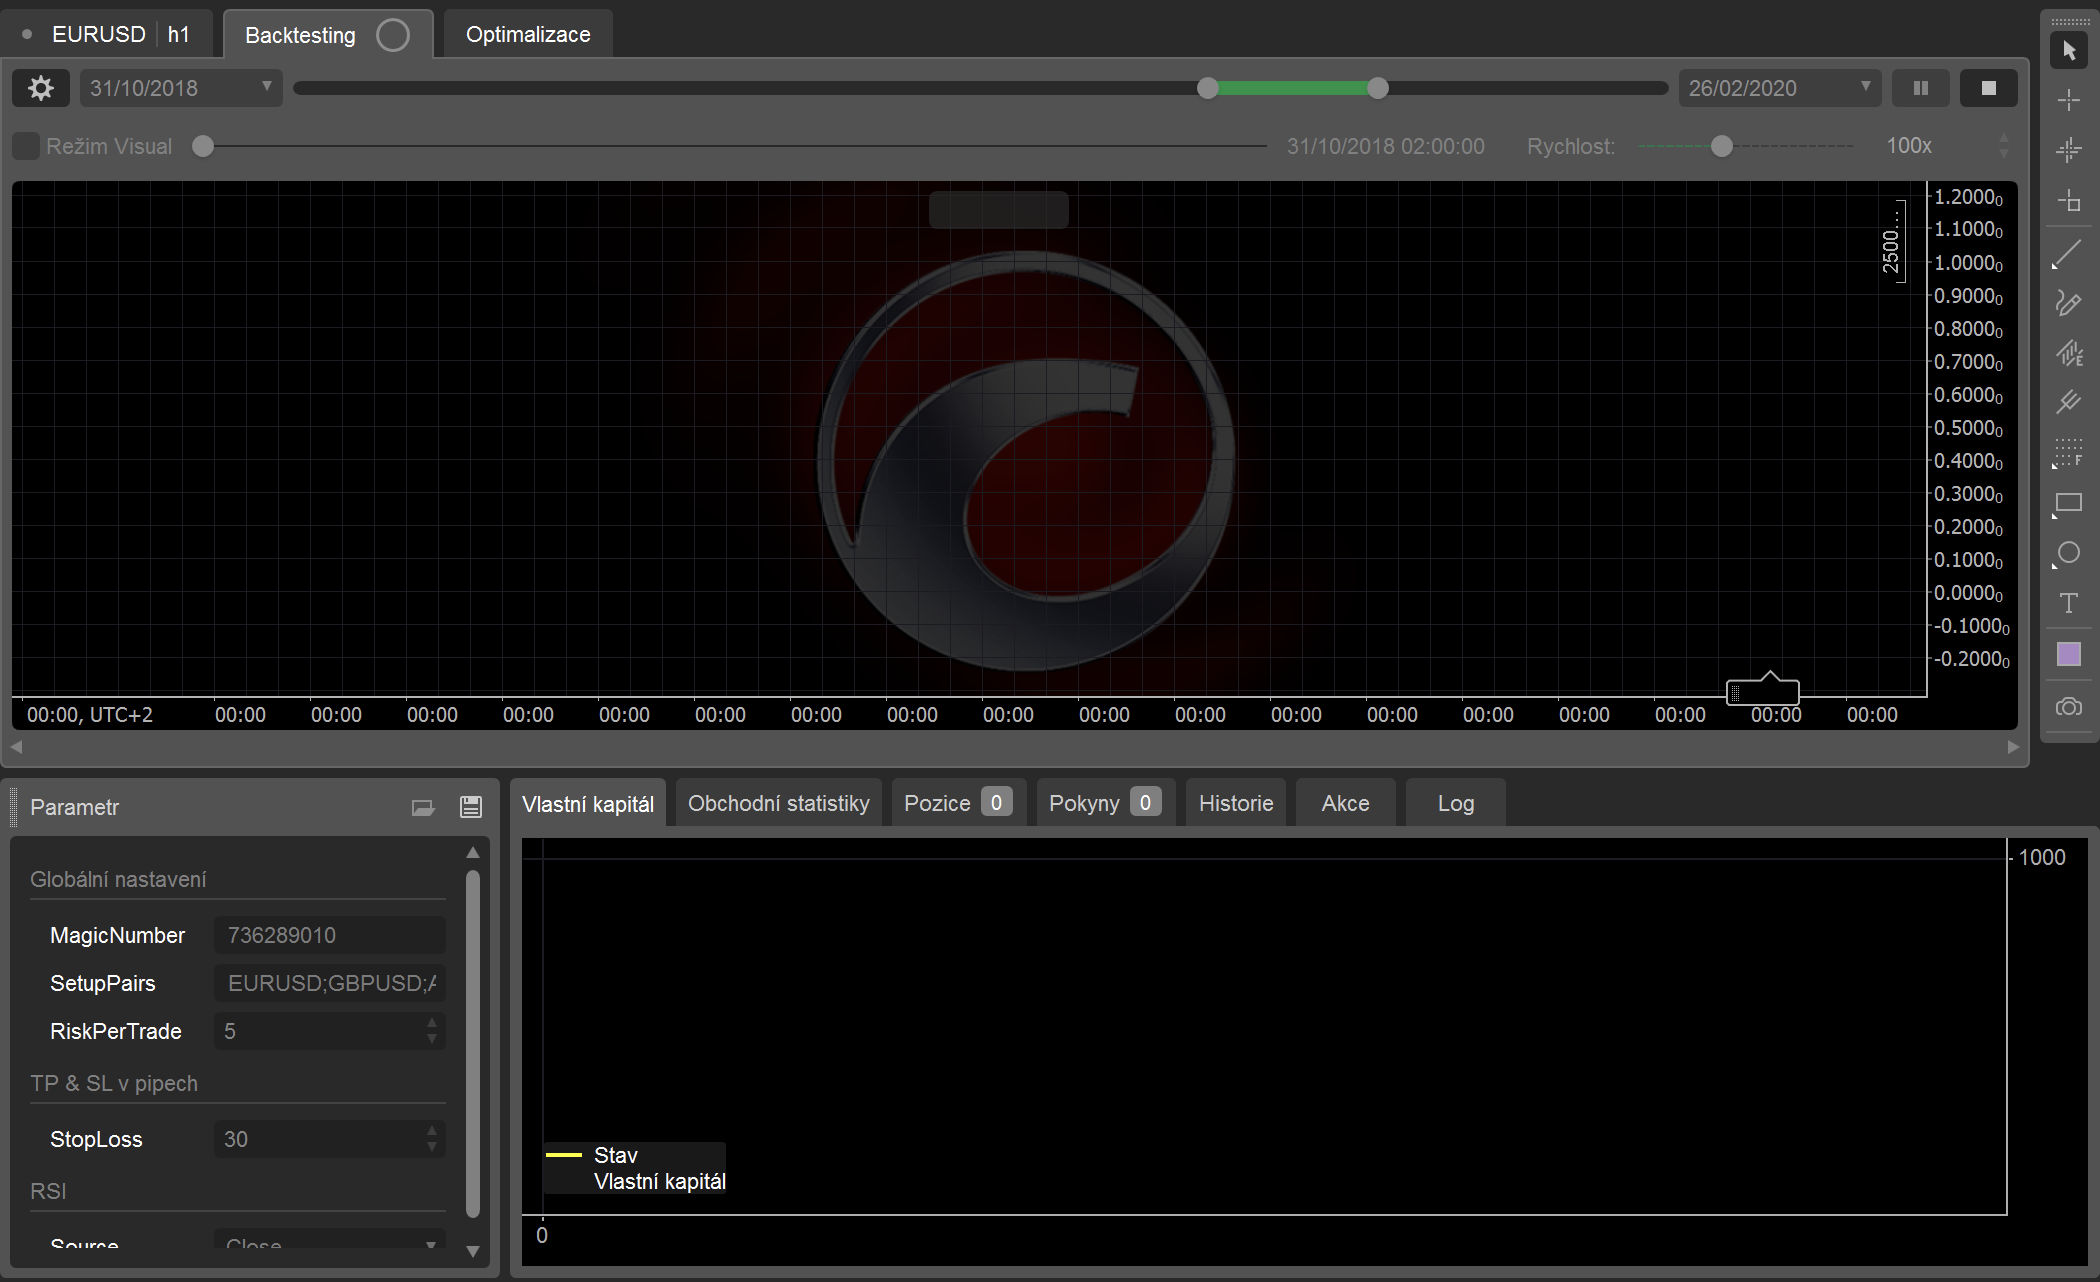Open Obchodní statistiky tab
The width and height of the screenshot is (2100, 1282).
[x=779, y=803]
